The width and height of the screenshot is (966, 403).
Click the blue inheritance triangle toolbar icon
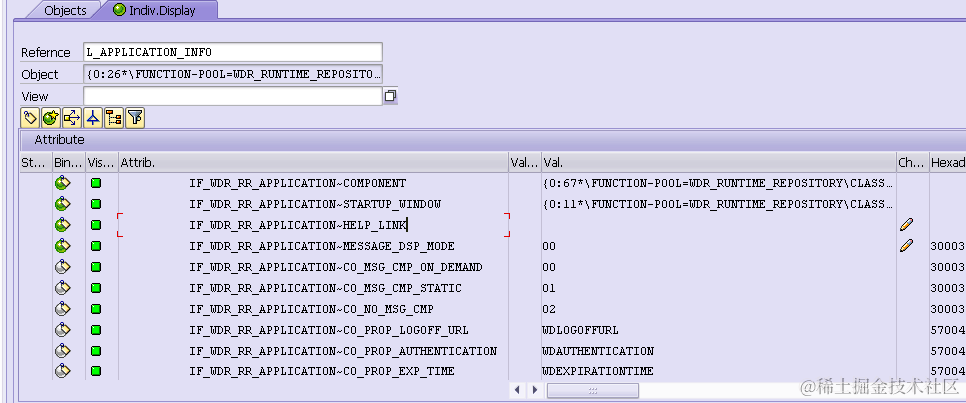point(92,117)
